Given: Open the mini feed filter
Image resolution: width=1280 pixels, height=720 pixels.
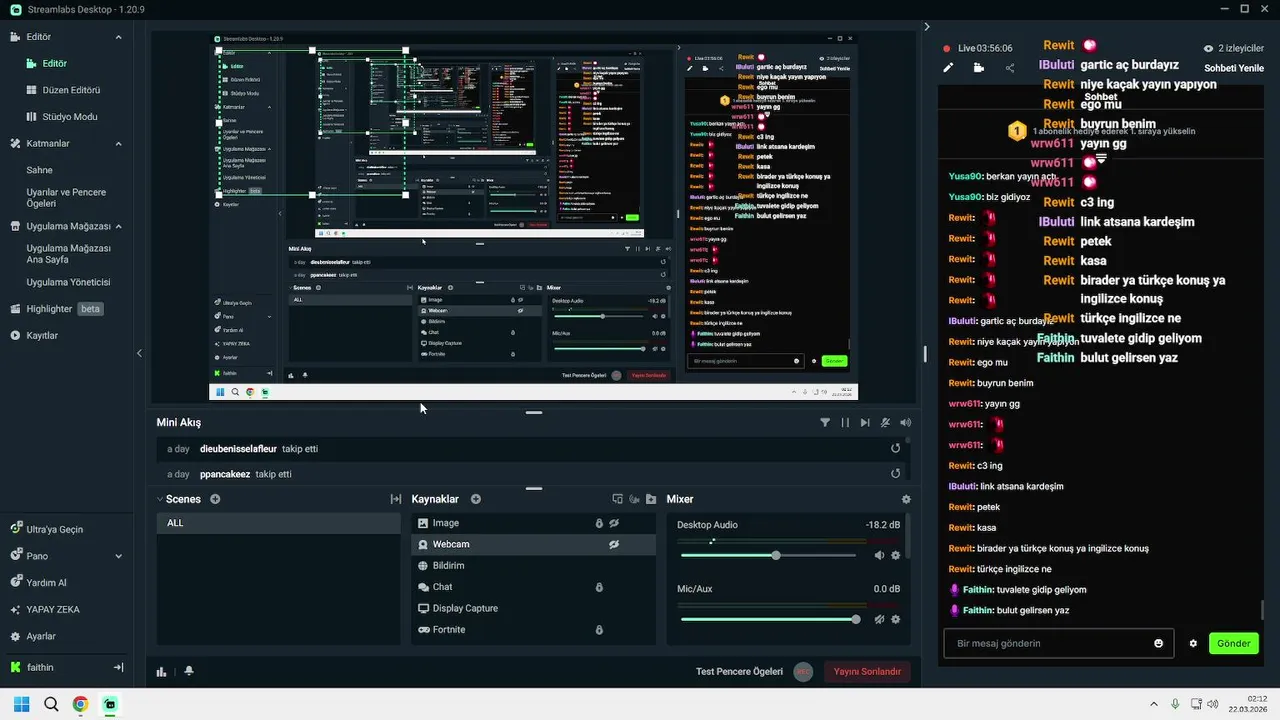Looking at the screenshot, I should [825, 423].
